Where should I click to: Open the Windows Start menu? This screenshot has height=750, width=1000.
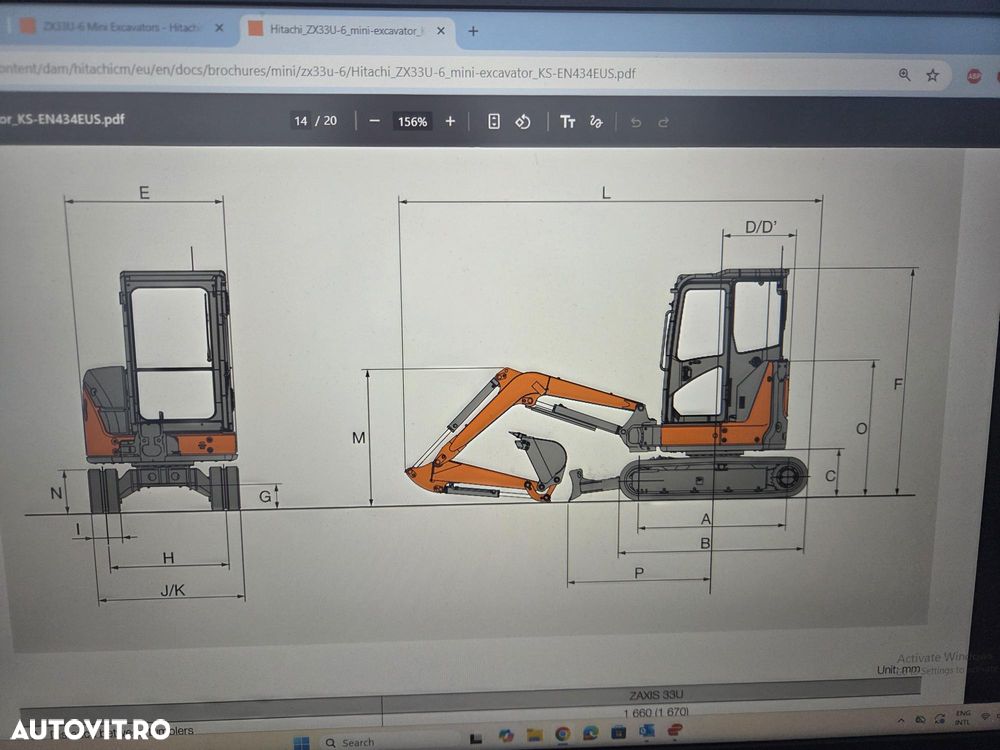(x=301, y=742)
